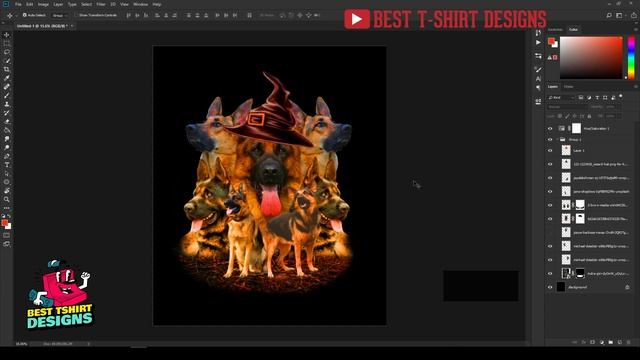The height and width of the screenshot is (360, 640).
Task: Hide the Hue/Saturation 1 layer
Action: (550, 129)
